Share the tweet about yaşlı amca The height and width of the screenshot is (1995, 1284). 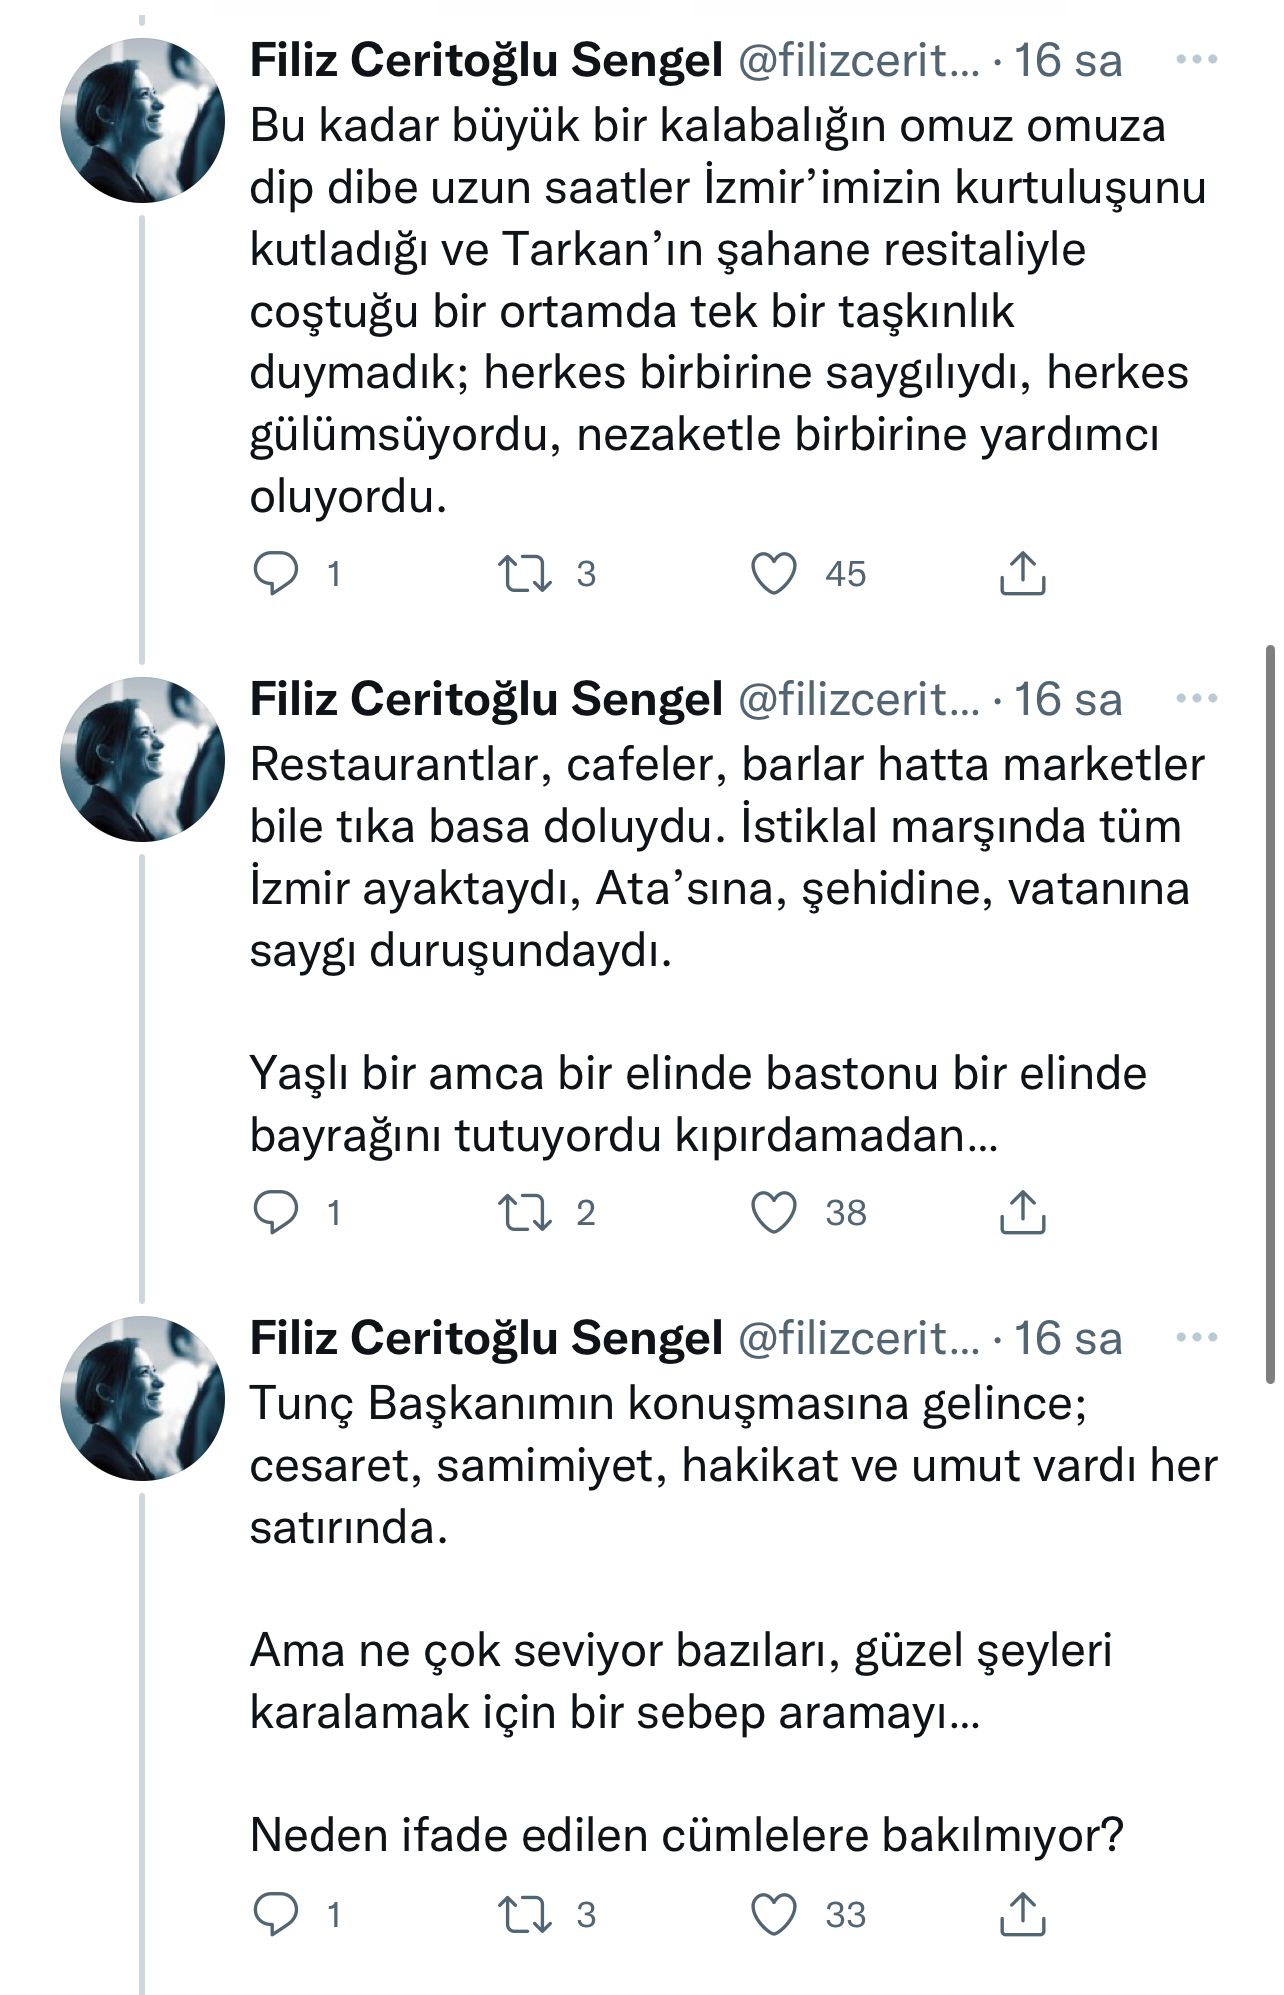tap(1022, 1212)
